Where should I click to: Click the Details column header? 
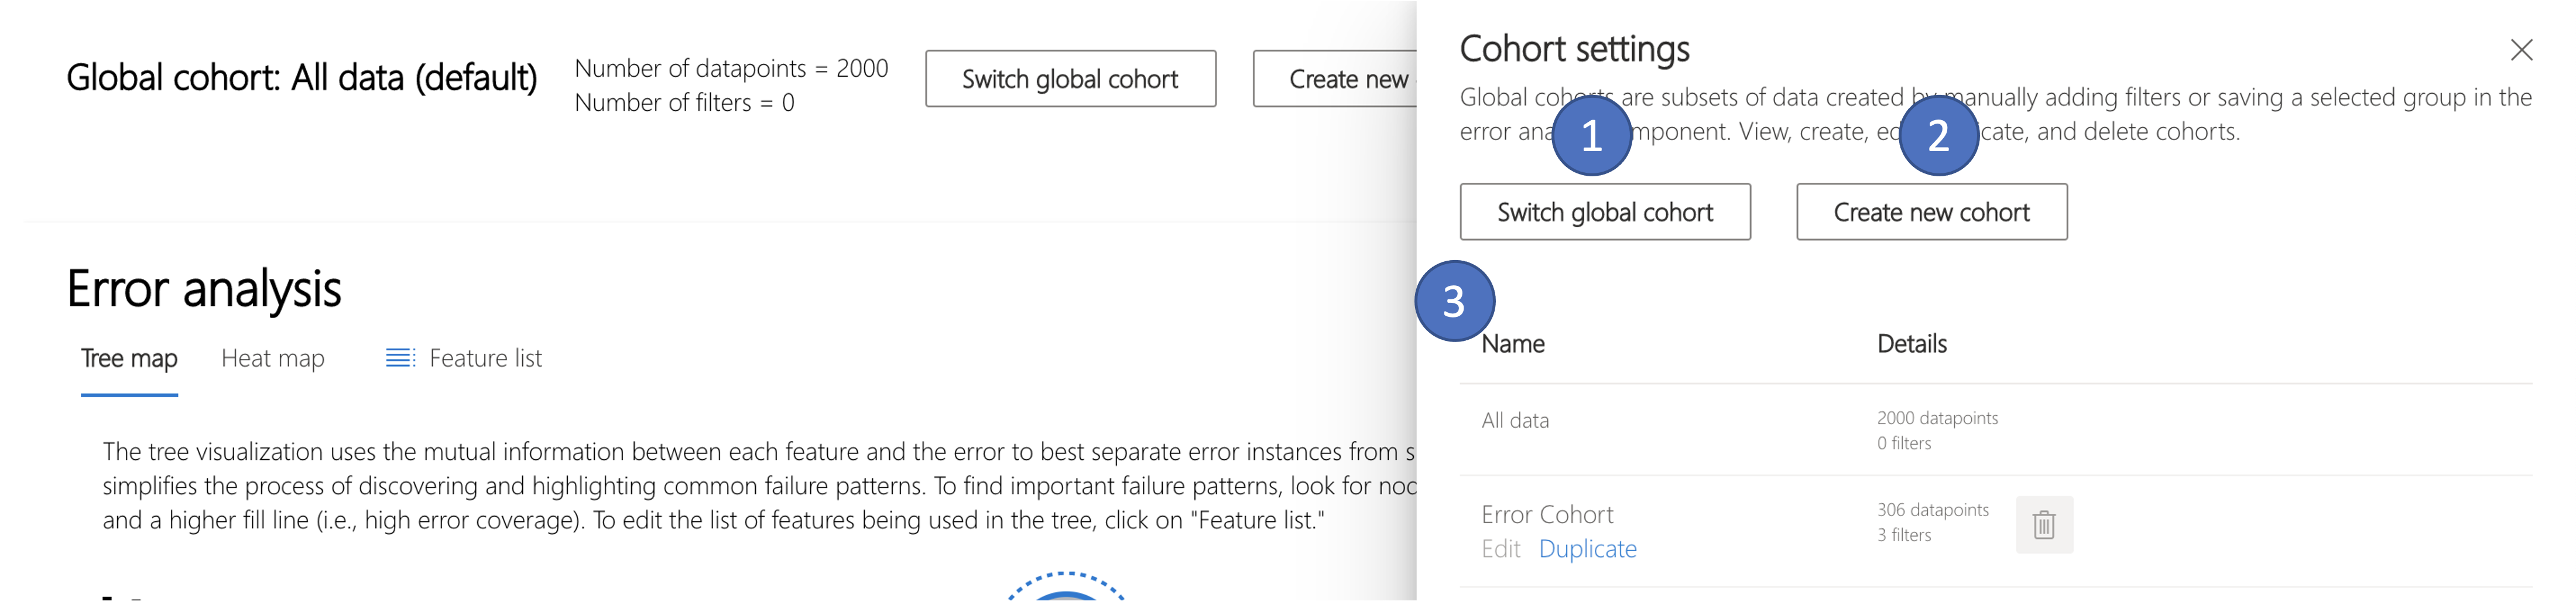click(x=1911, y=344)
